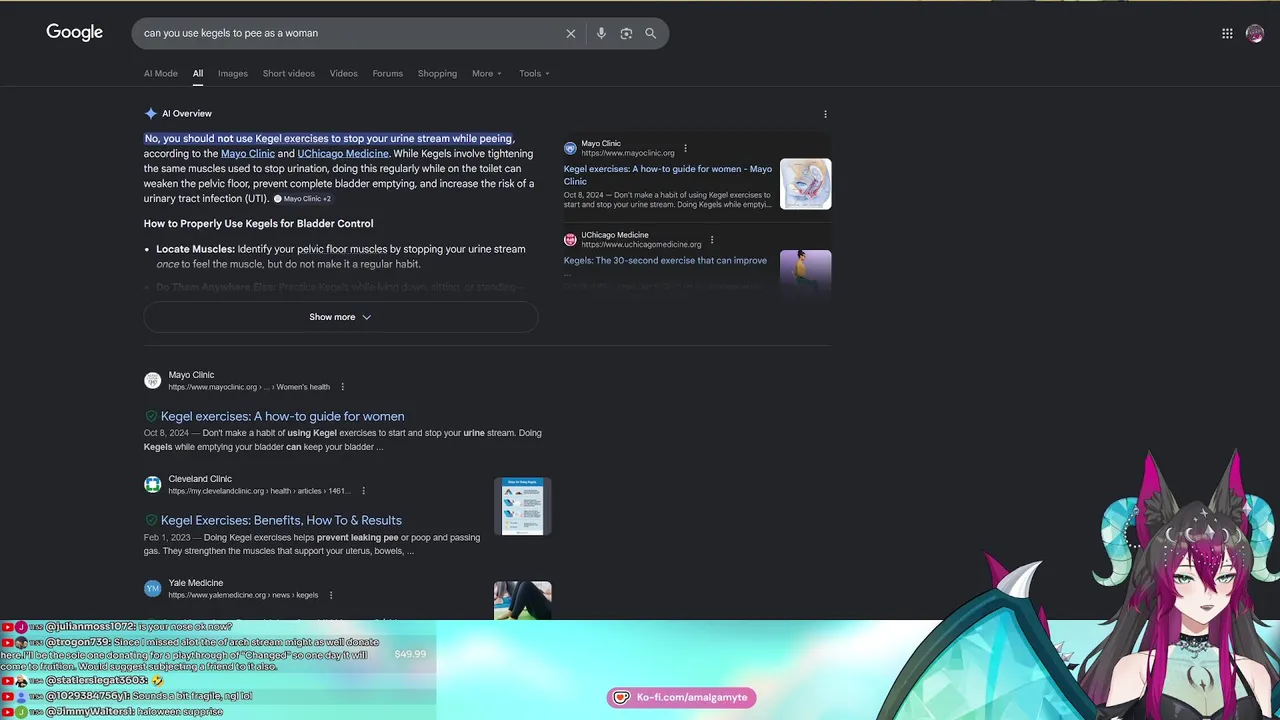This screenshot has height=720, width=1280.
Task: Open 'Kegel Exercises: Benefits, How To & Results'
Action: (x=281, y=520)
